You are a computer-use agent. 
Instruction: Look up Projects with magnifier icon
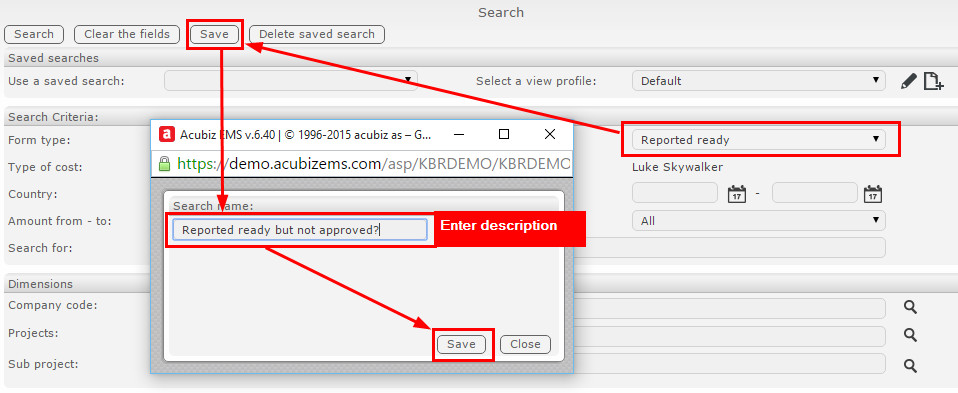tap(910, 336)
